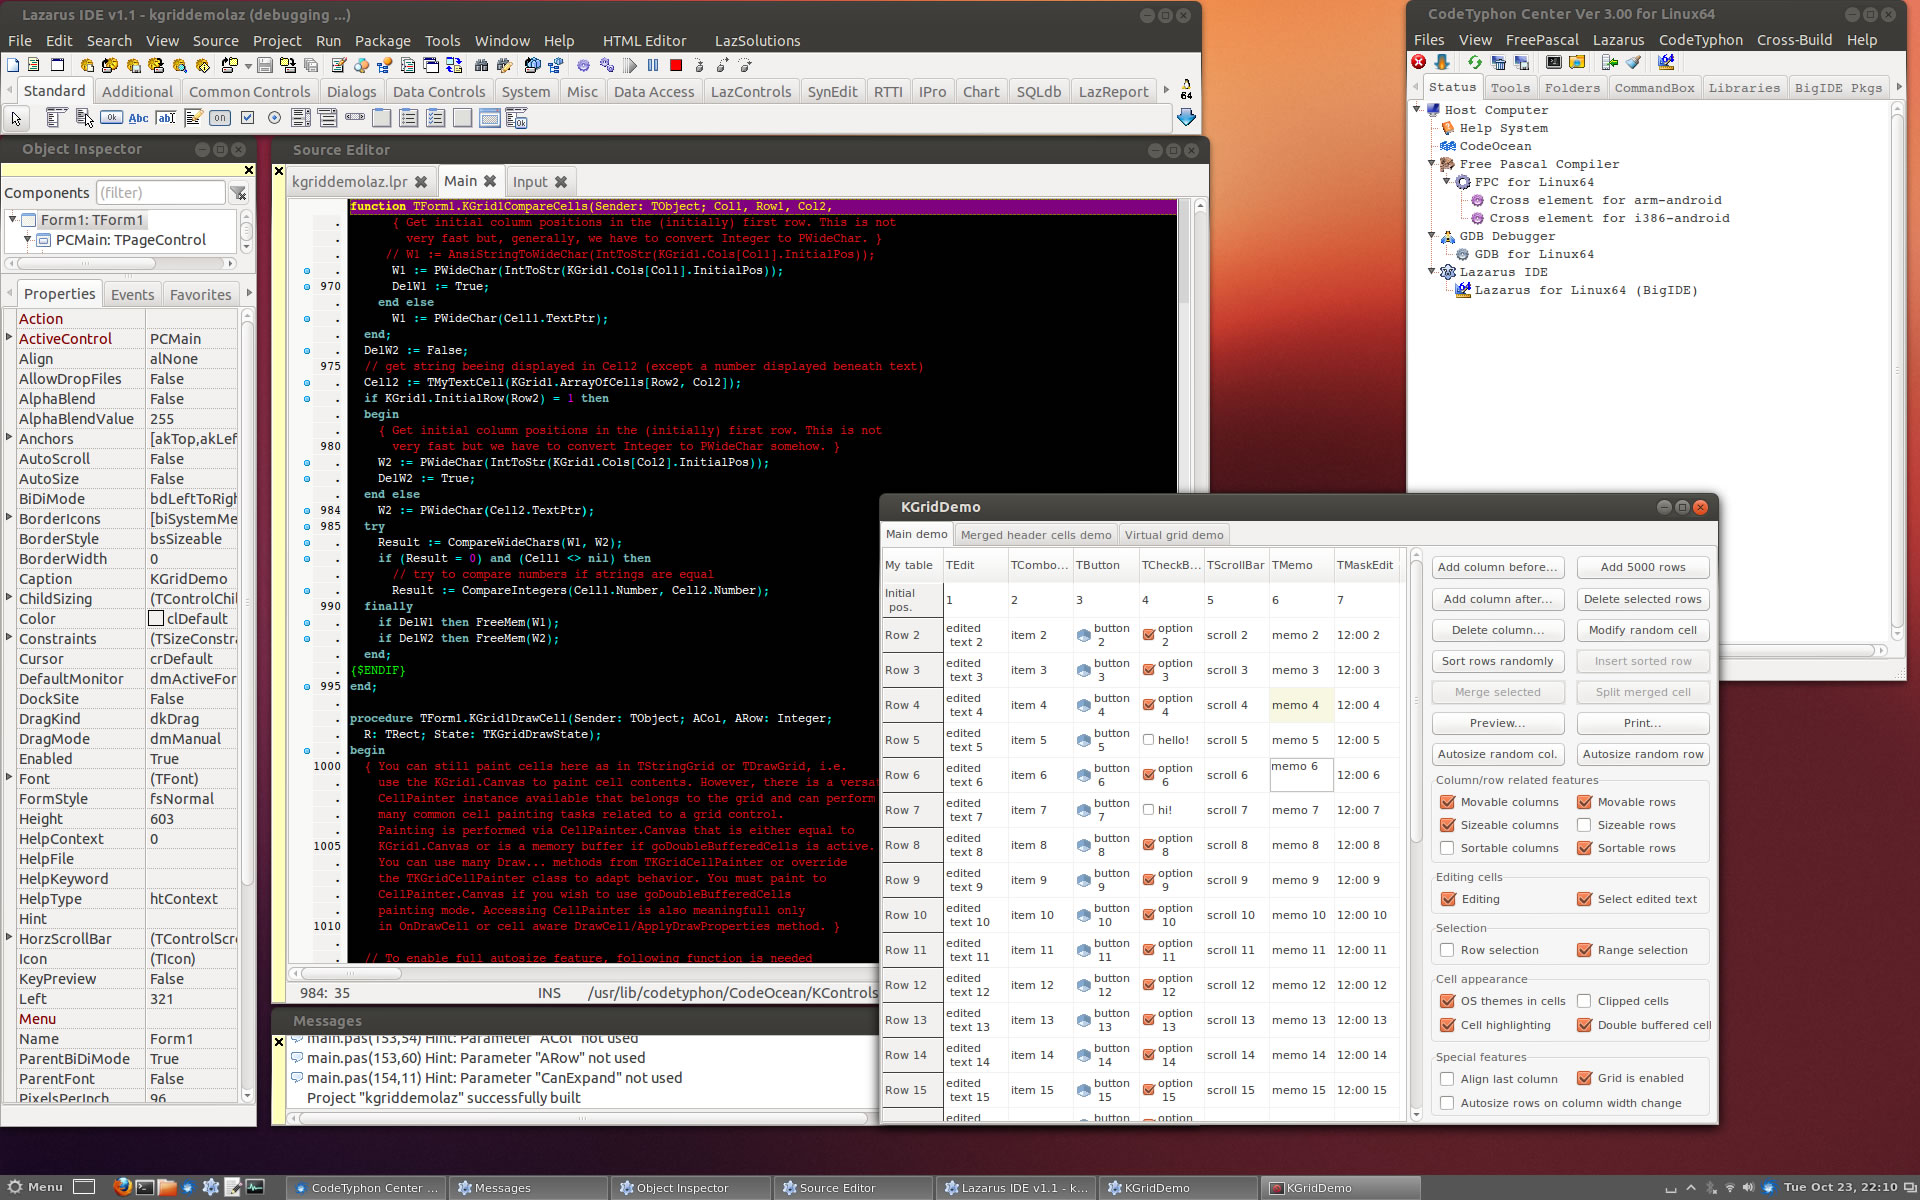Open the terminal icon in CodeTyphon toolbar
Viewport: 1920px width, 1200px height.
coord(1553,62)
